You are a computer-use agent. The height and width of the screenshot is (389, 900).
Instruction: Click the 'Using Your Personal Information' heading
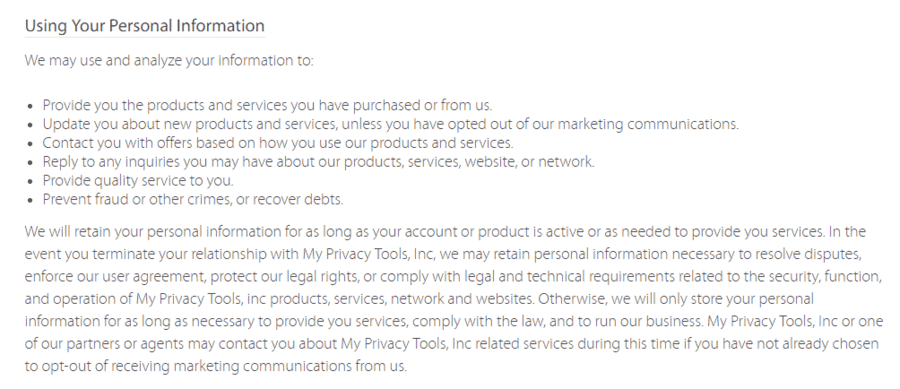pos(145,26)
